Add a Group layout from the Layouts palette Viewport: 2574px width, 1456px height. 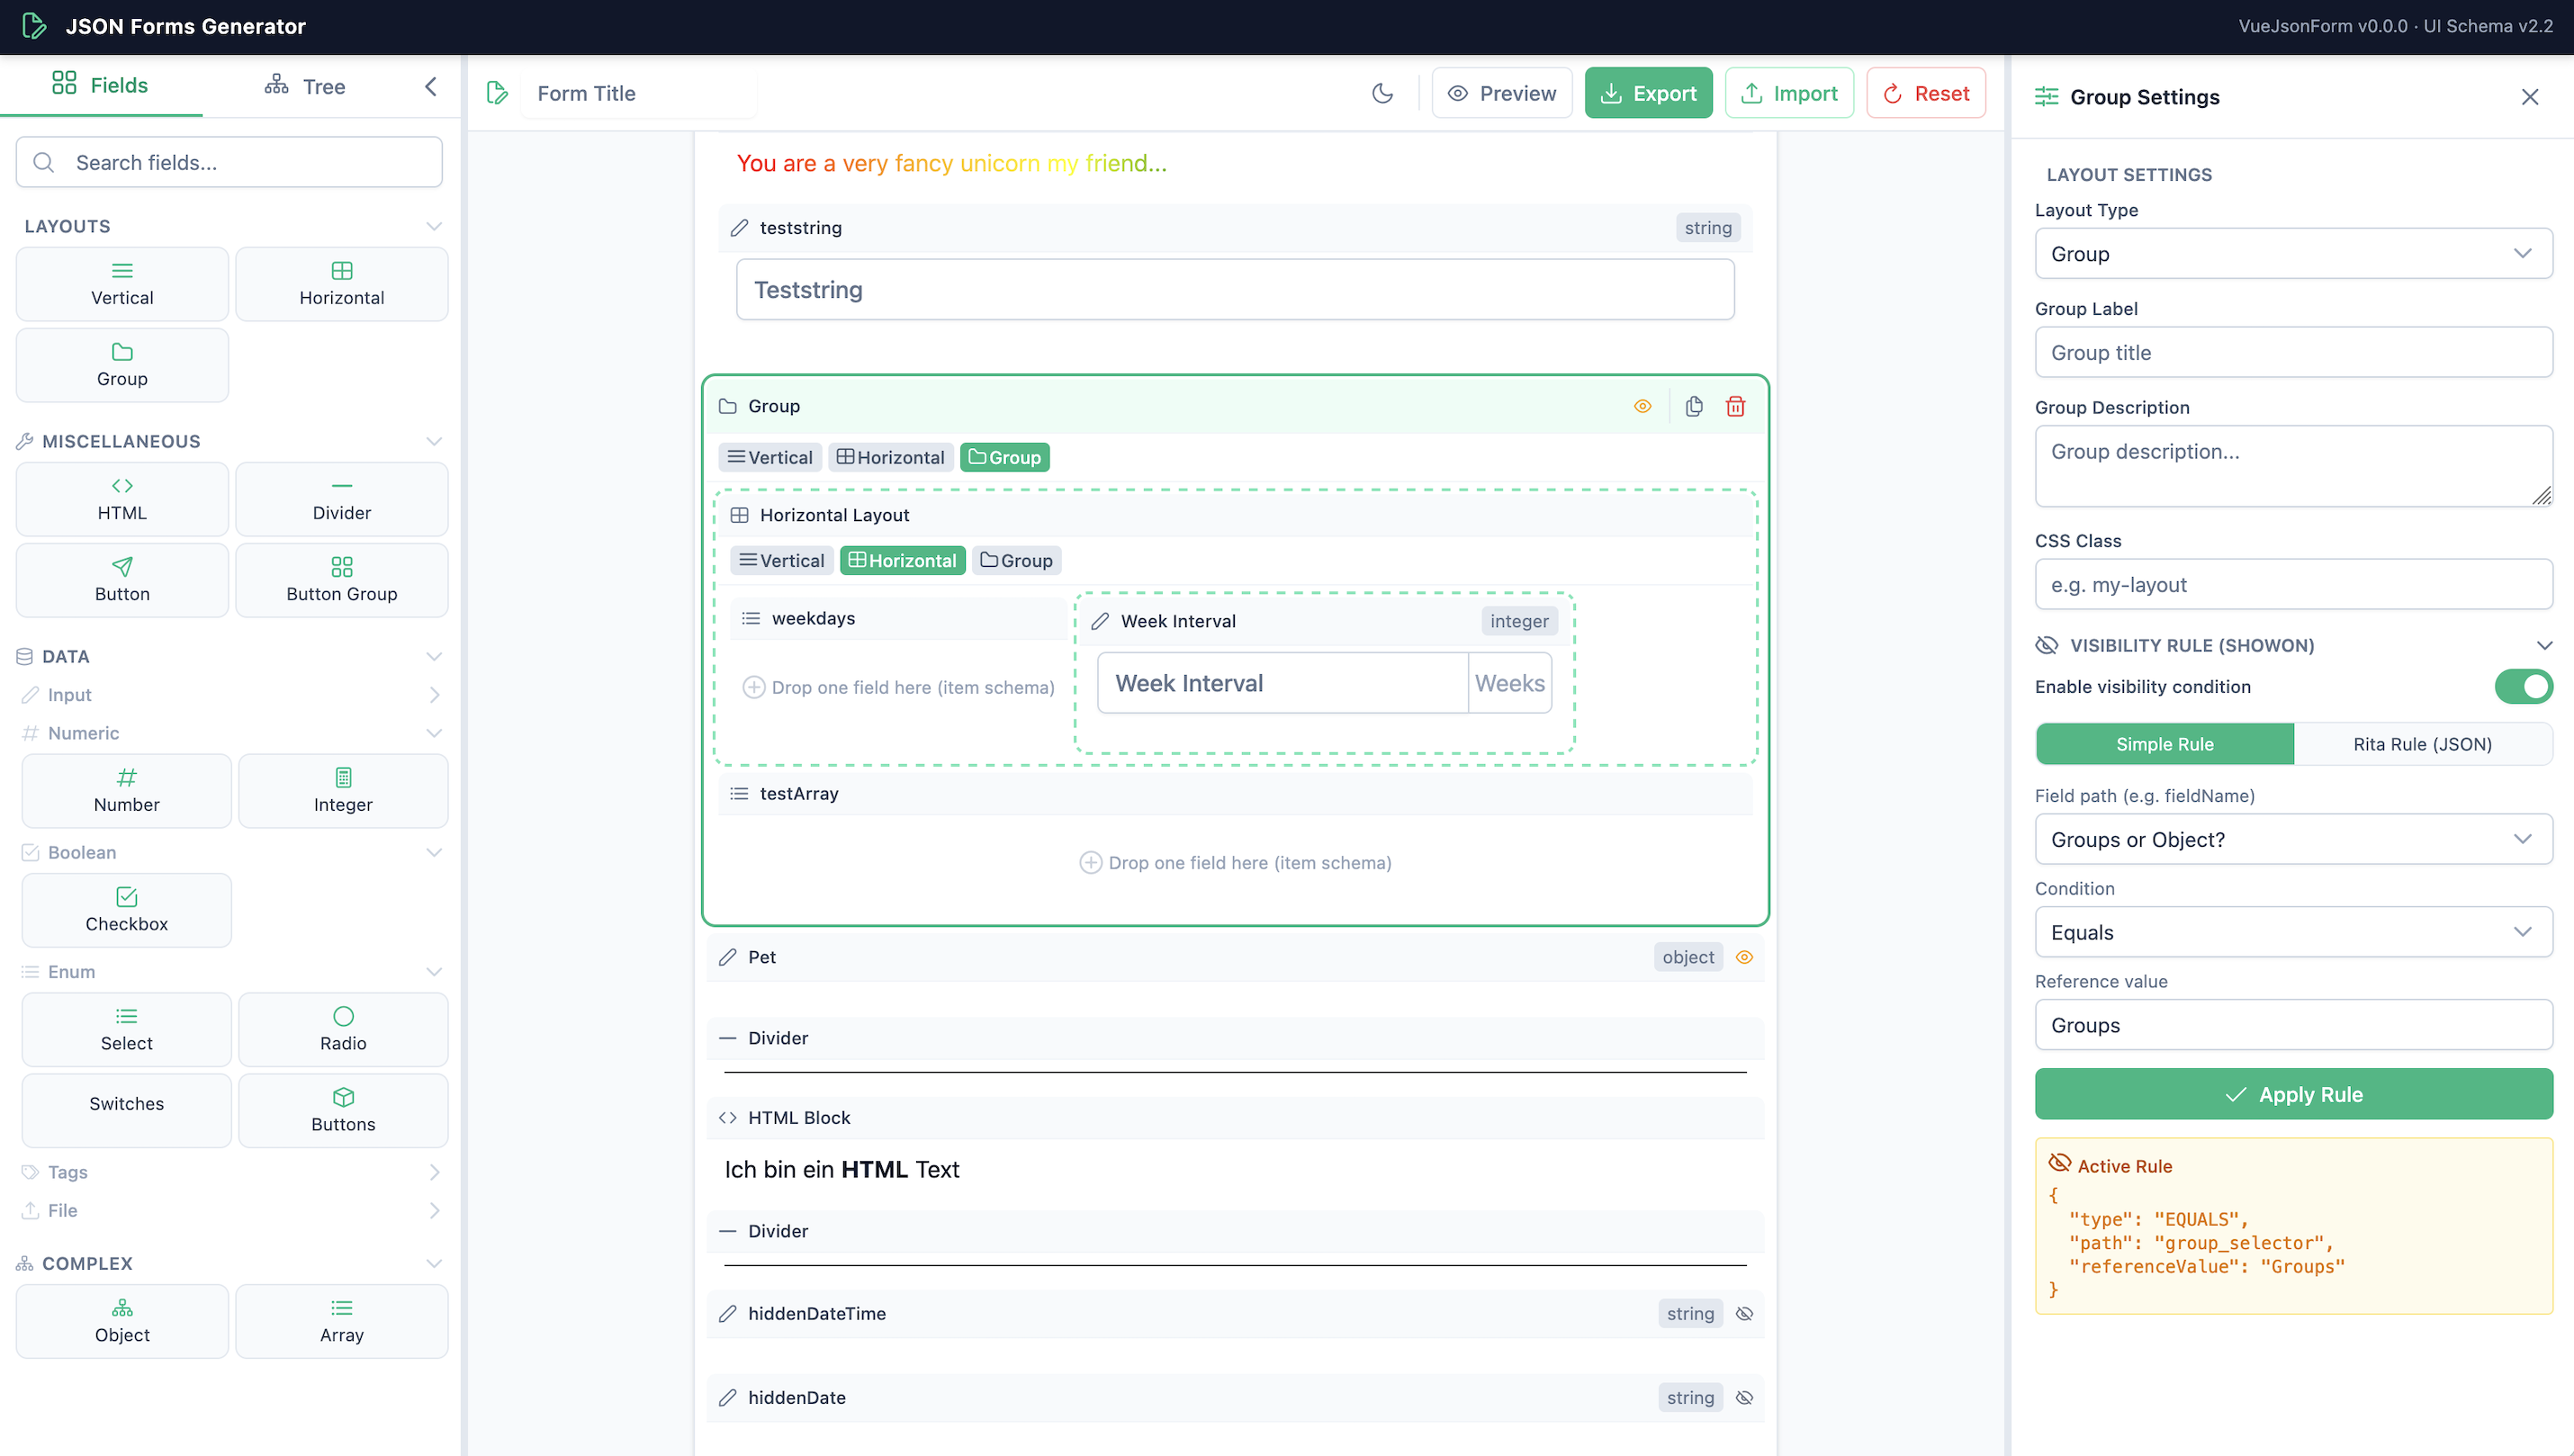click(x=122, y=365)
